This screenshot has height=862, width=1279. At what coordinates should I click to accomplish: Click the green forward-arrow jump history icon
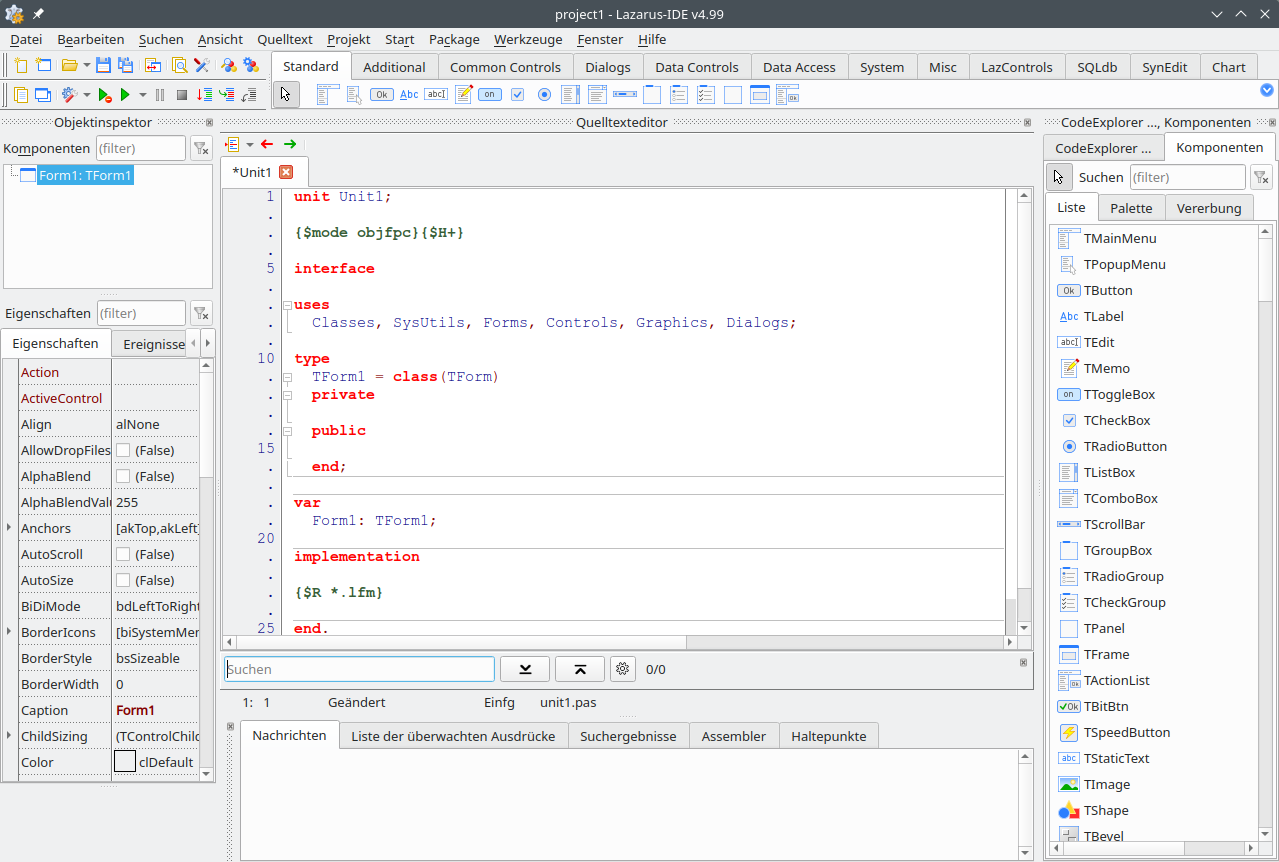pyautogui.click(x=290, y=144)
